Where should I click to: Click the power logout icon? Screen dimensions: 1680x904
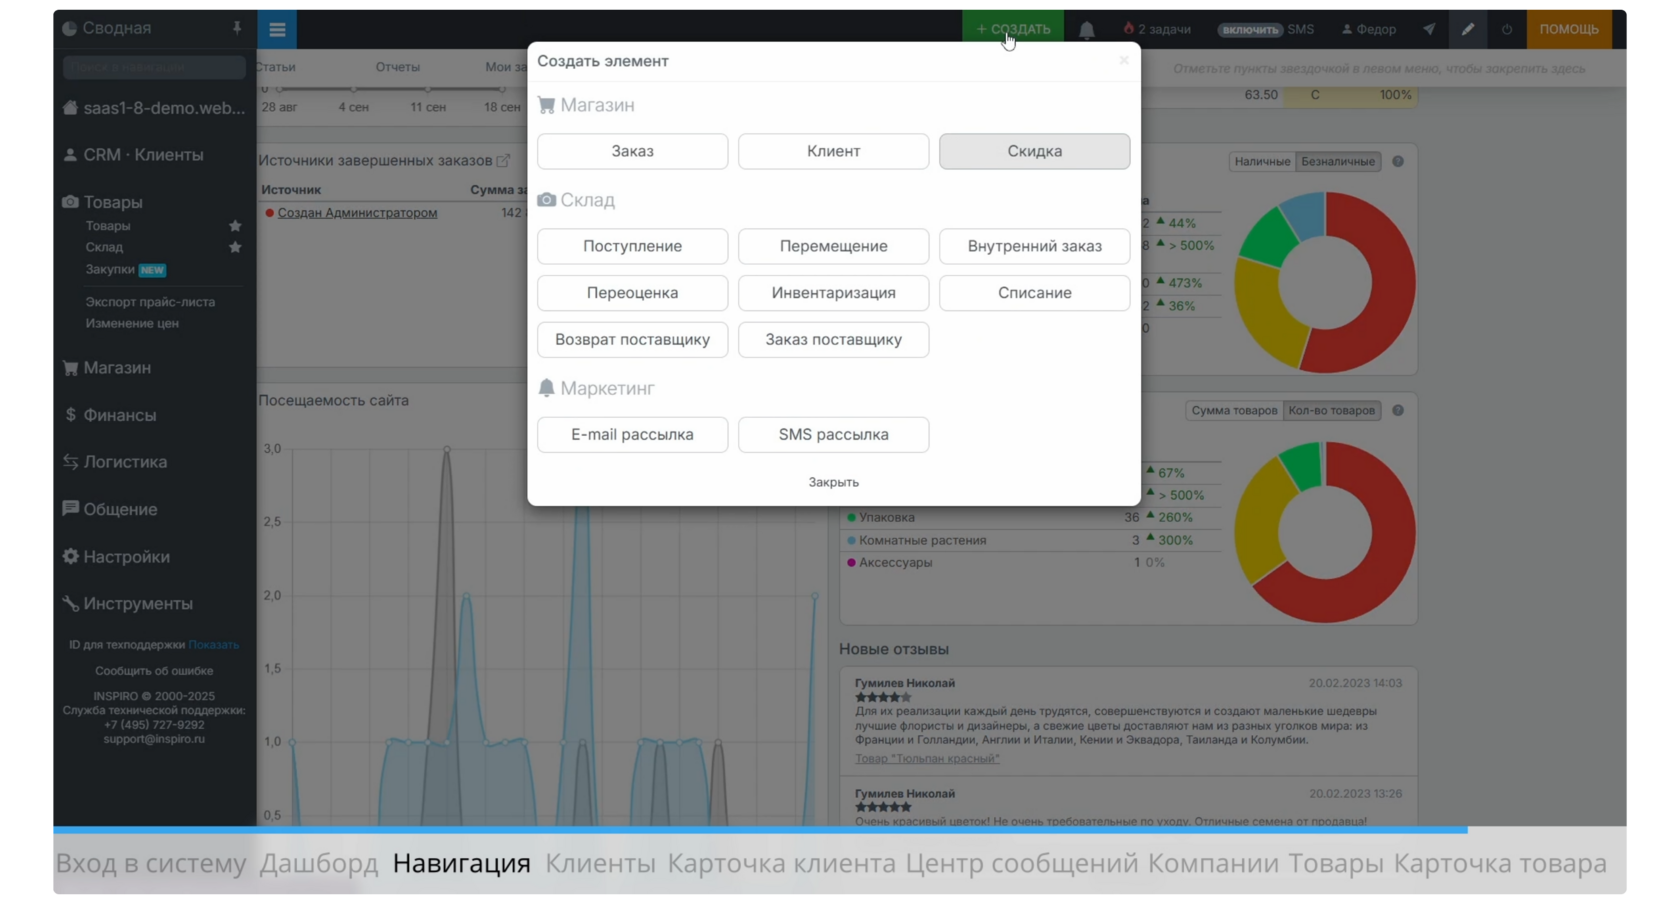(x=1507, y=29)
